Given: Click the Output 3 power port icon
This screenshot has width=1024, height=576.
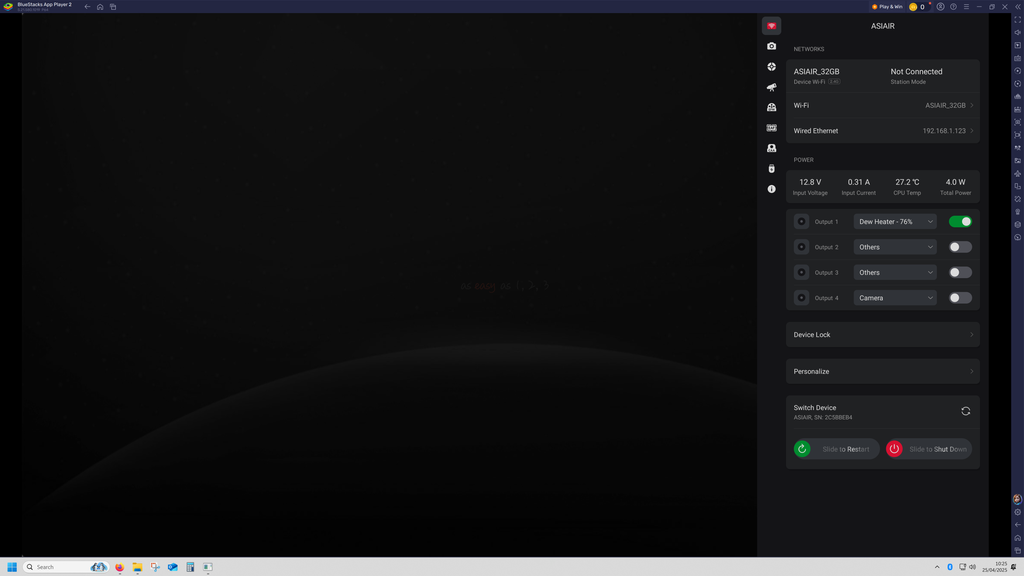Looking at the screenshot, I should coord(801,272).
